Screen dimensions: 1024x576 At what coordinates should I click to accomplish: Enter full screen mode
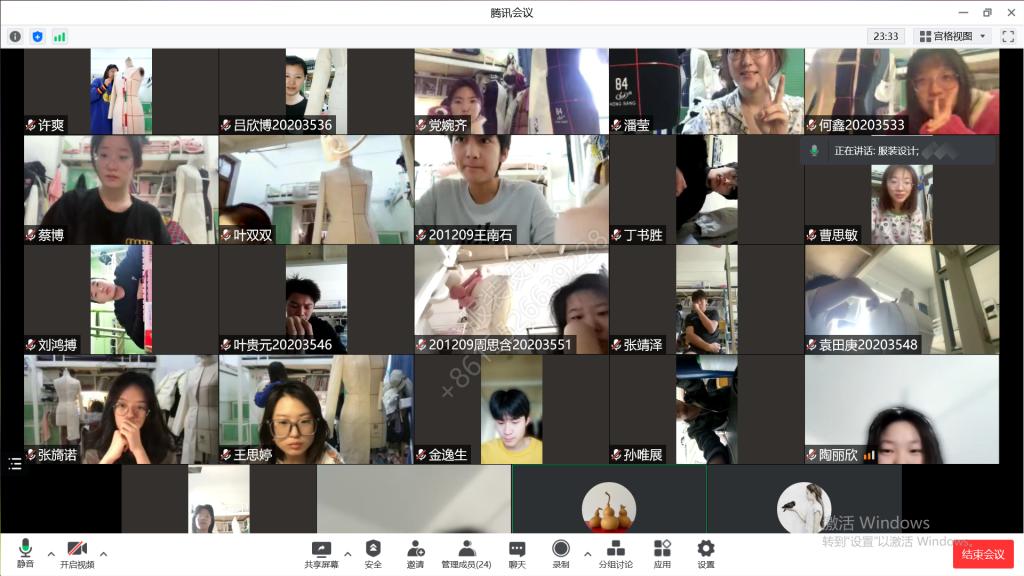tap(1008, 36)
